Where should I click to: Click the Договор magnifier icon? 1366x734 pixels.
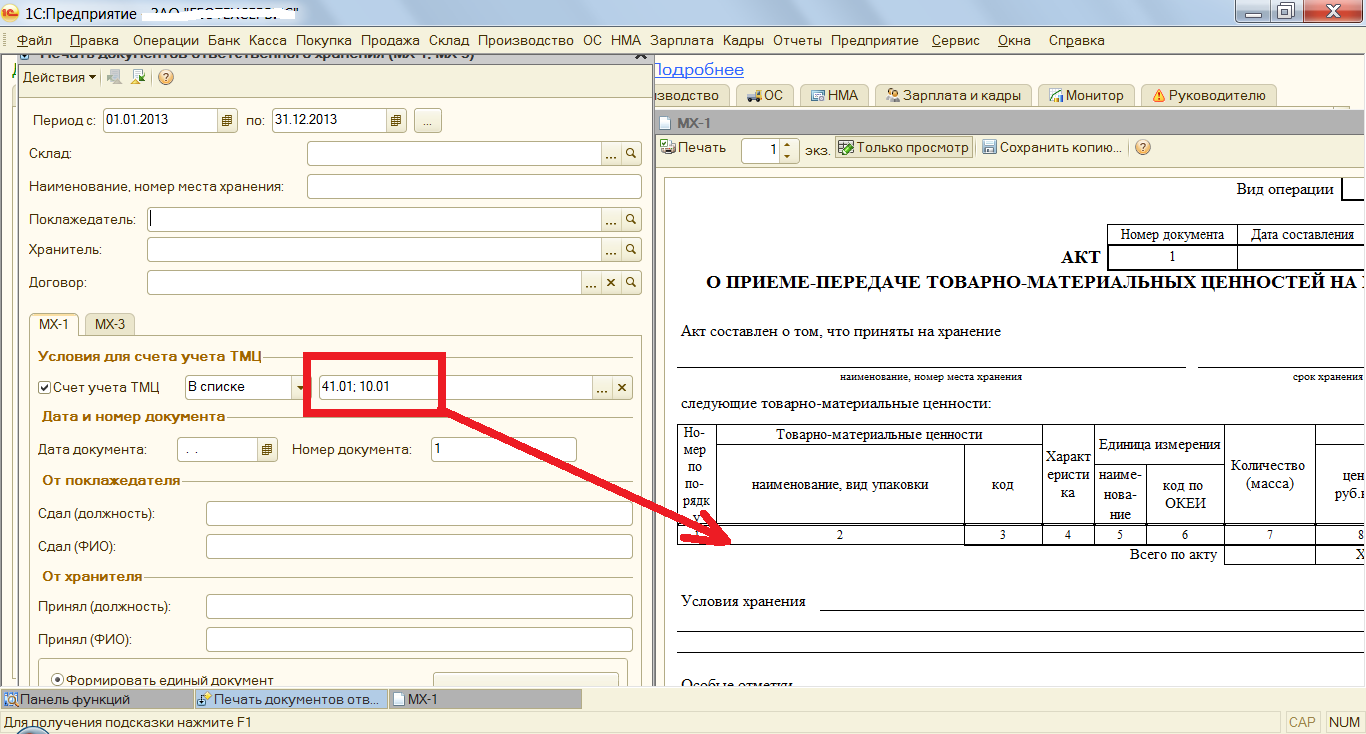pos(631,283)
